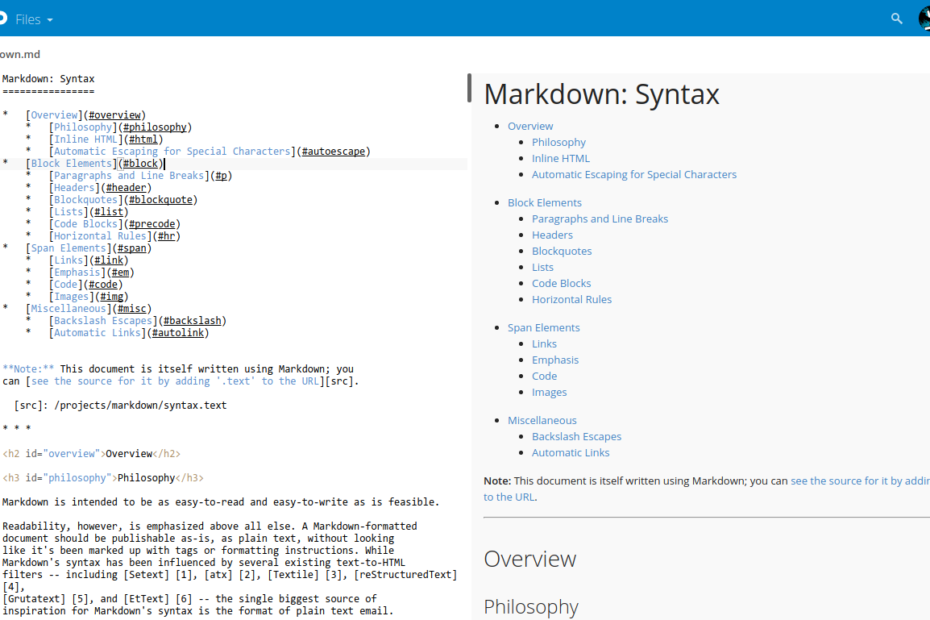Click the [Miscellaneous](#misc) source line
Viewport: 930px width, 620px height.
88,309
